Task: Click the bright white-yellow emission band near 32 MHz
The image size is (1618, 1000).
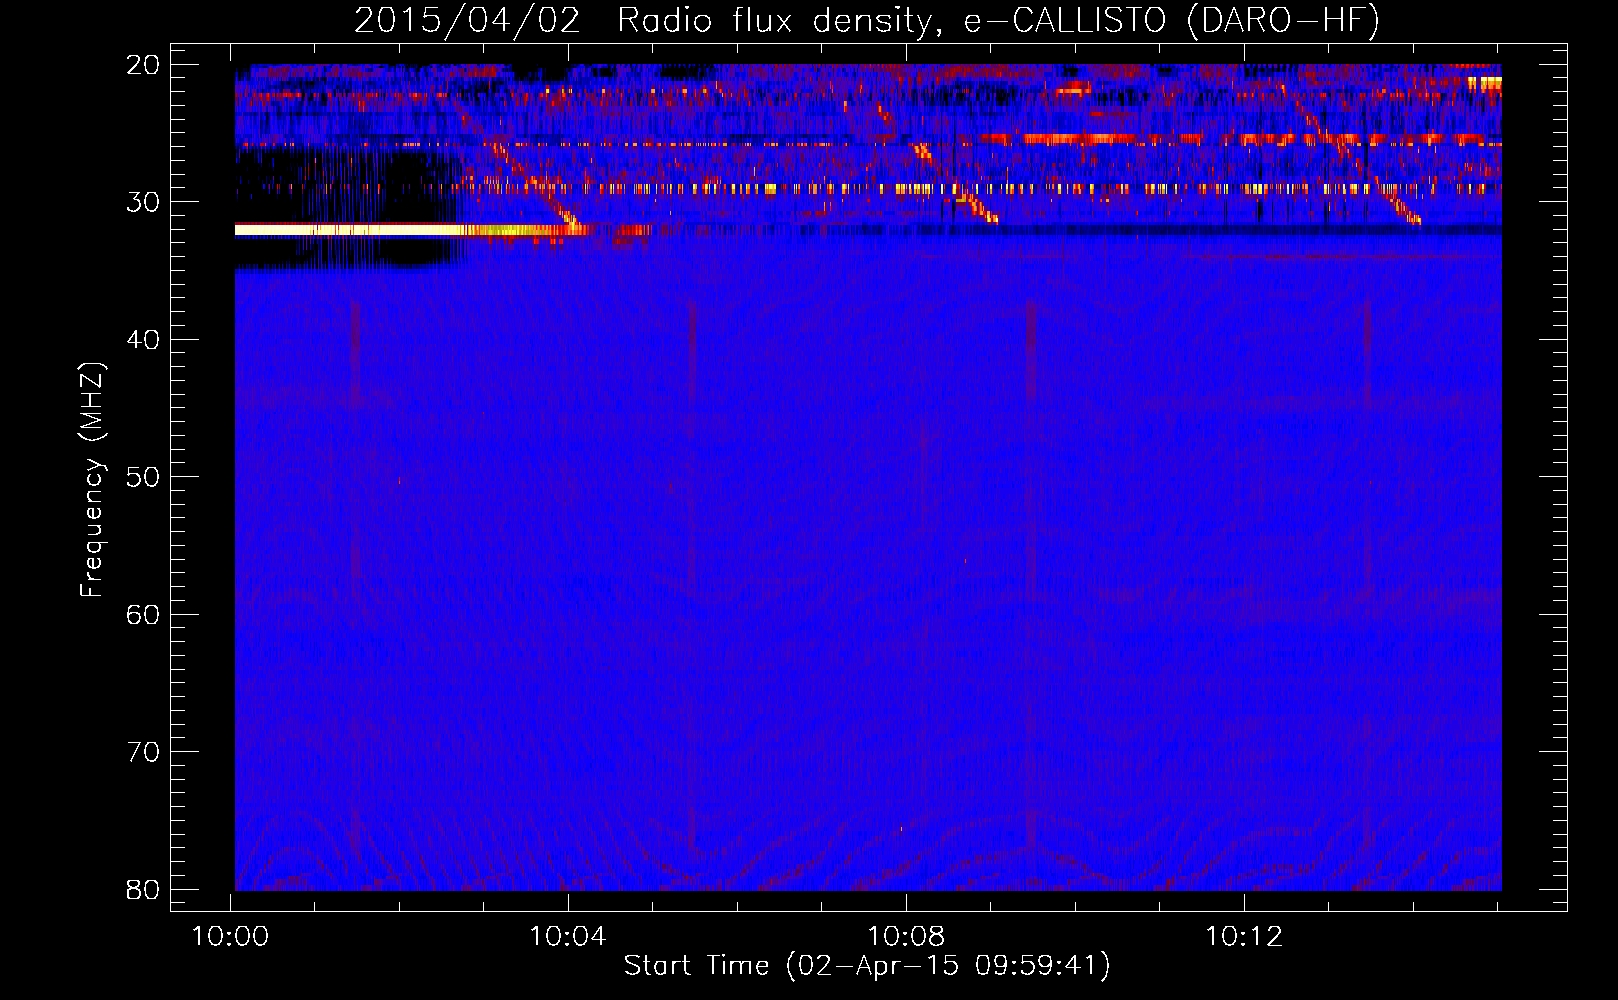Action: (410, 230)
